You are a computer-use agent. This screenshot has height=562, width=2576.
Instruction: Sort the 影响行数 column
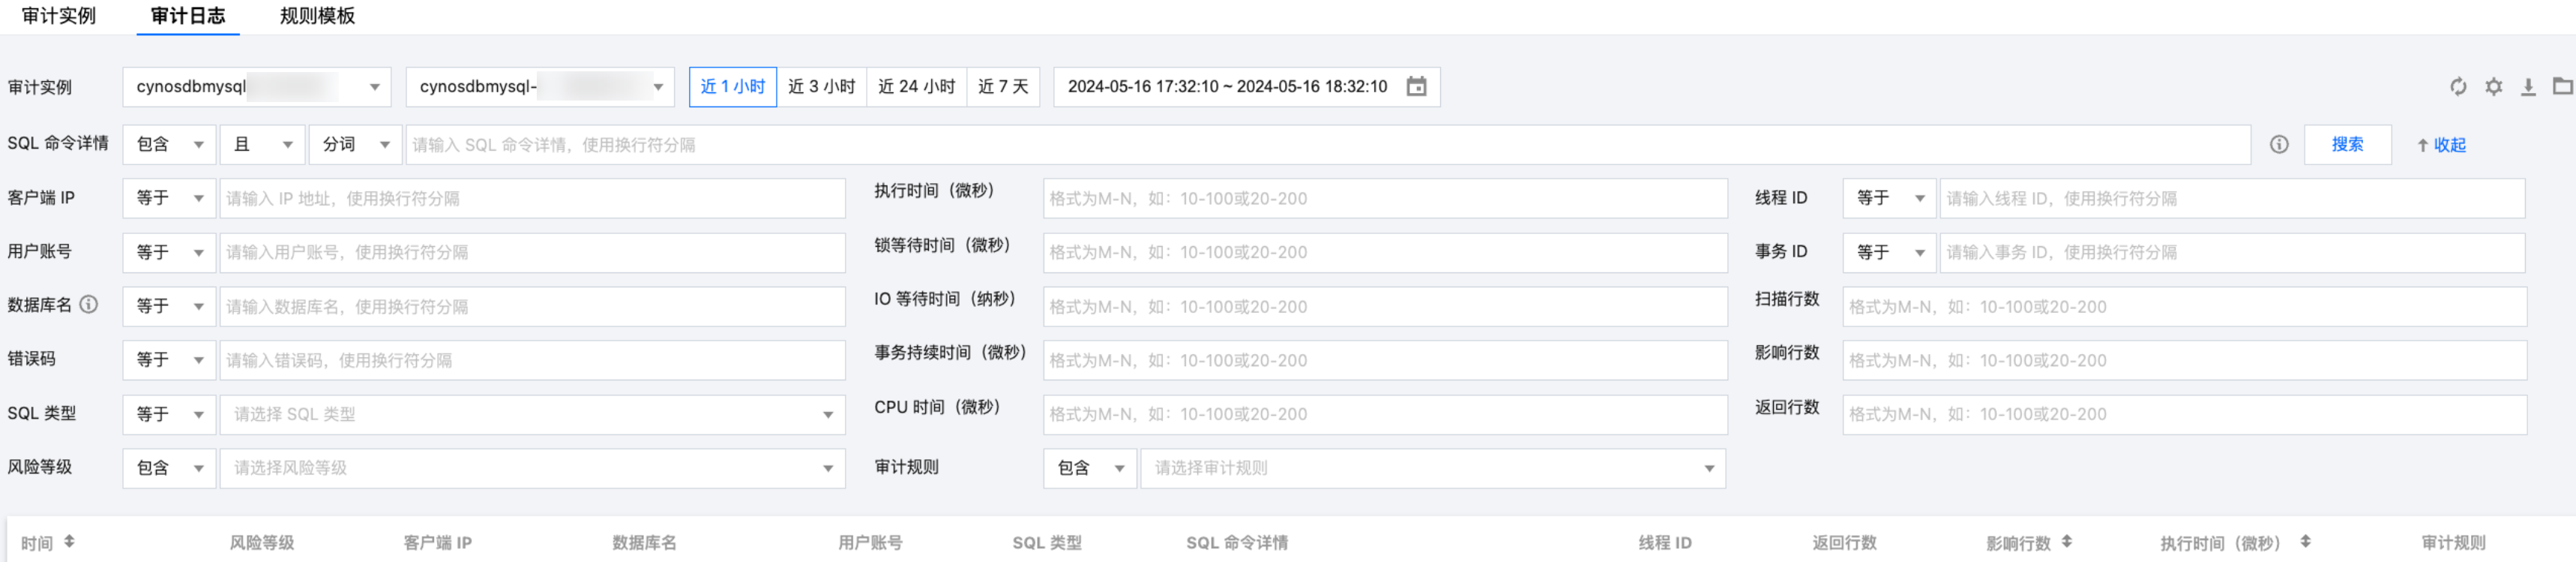point(2066,542)
